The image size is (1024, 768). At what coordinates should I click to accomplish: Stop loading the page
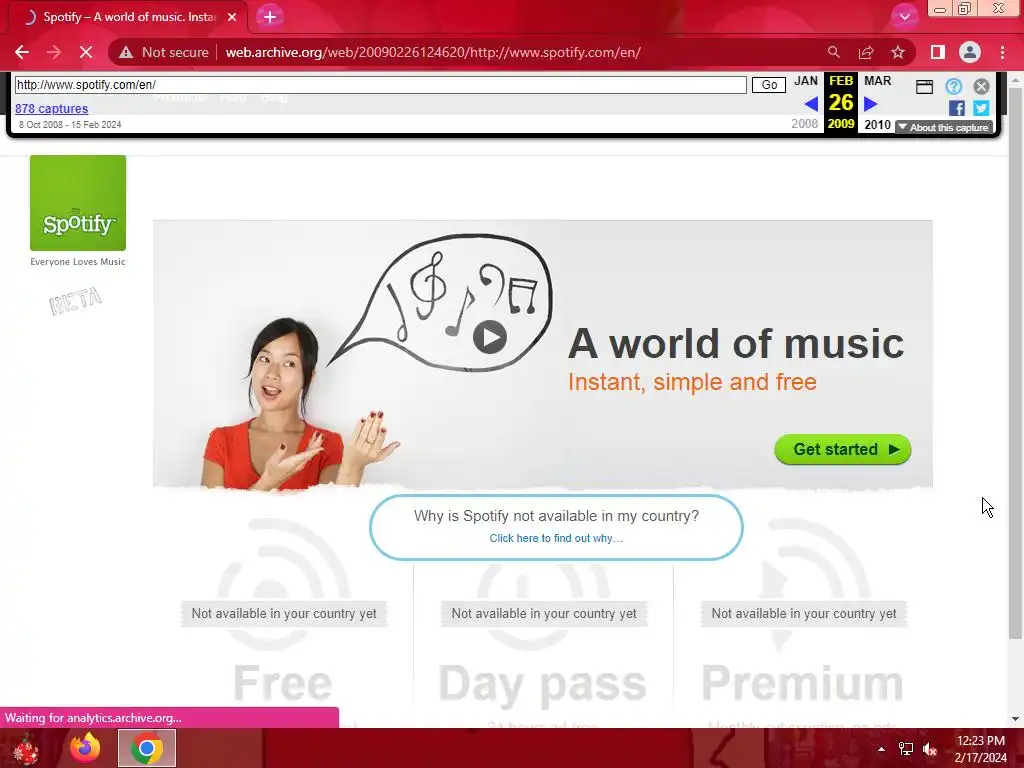click(86, 52)
